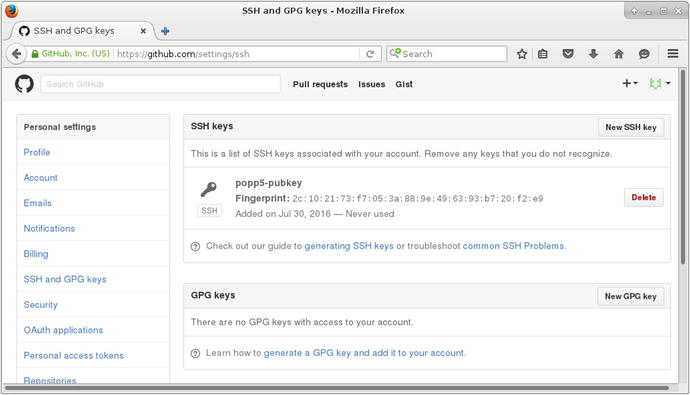Screen dimensions: 690x395
Task: Reload the page using the refresh icon
Action: coord(370,54)
